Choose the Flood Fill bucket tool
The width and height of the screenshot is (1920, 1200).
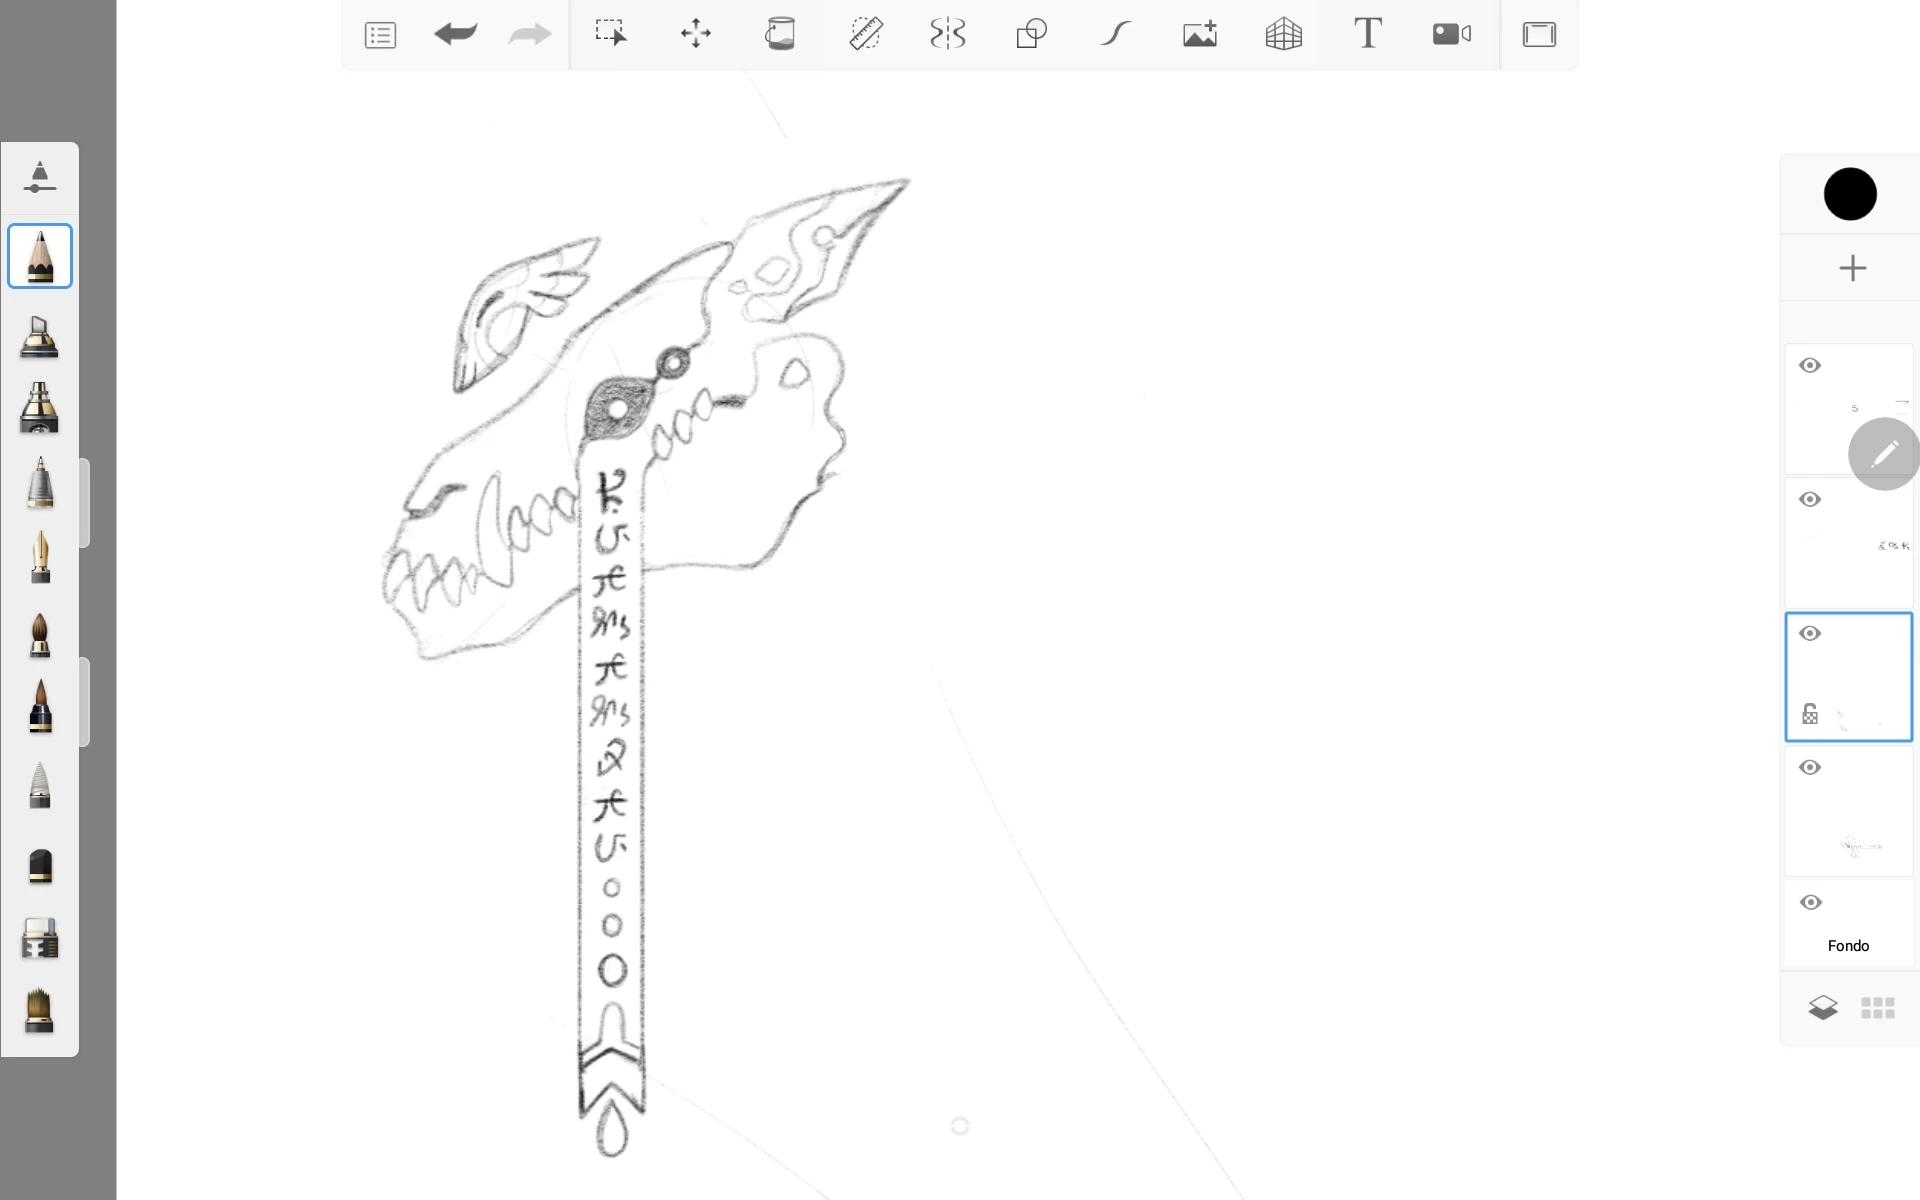(x=779, y=34)
